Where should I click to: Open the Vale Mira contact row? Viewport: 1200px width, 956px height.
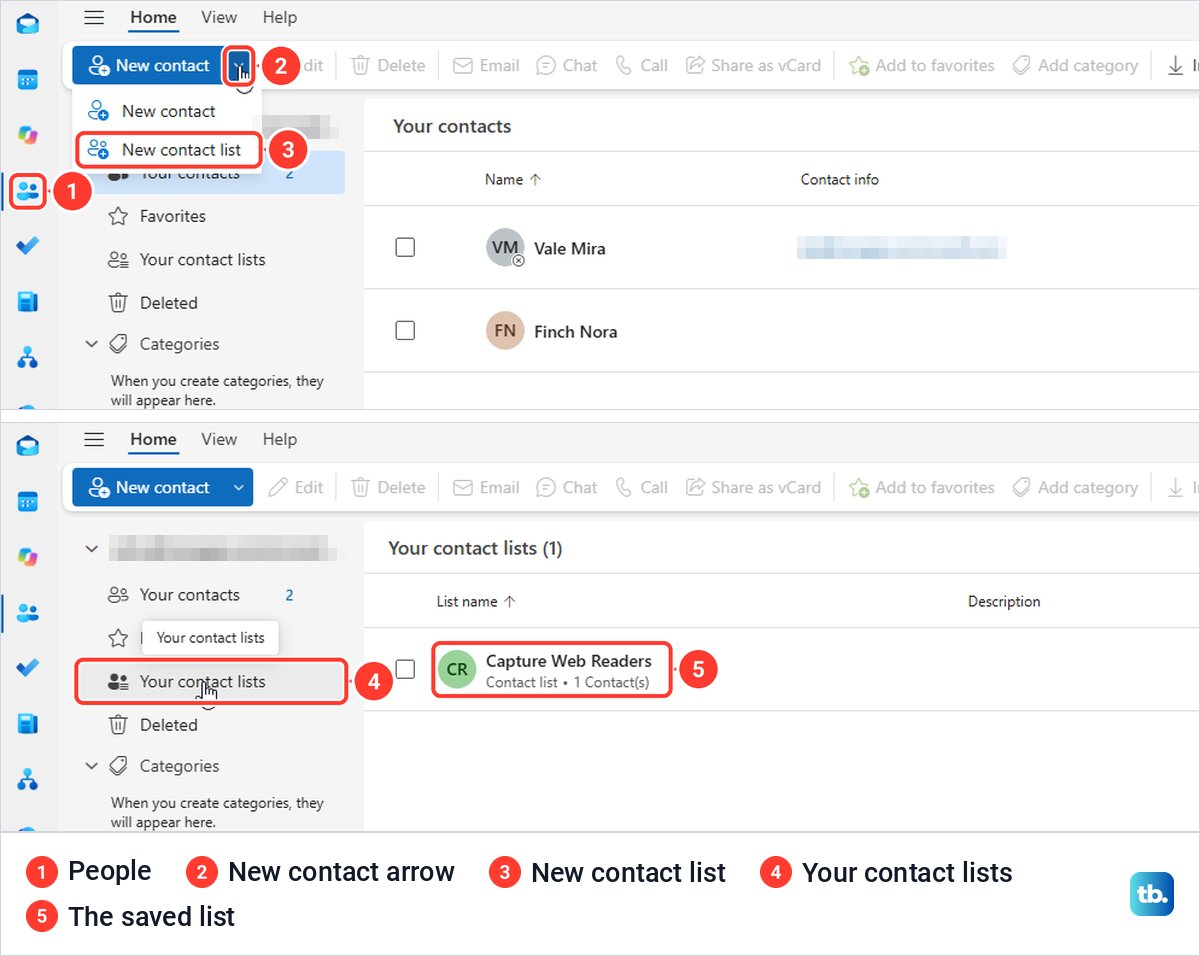(x=781, y=248)
